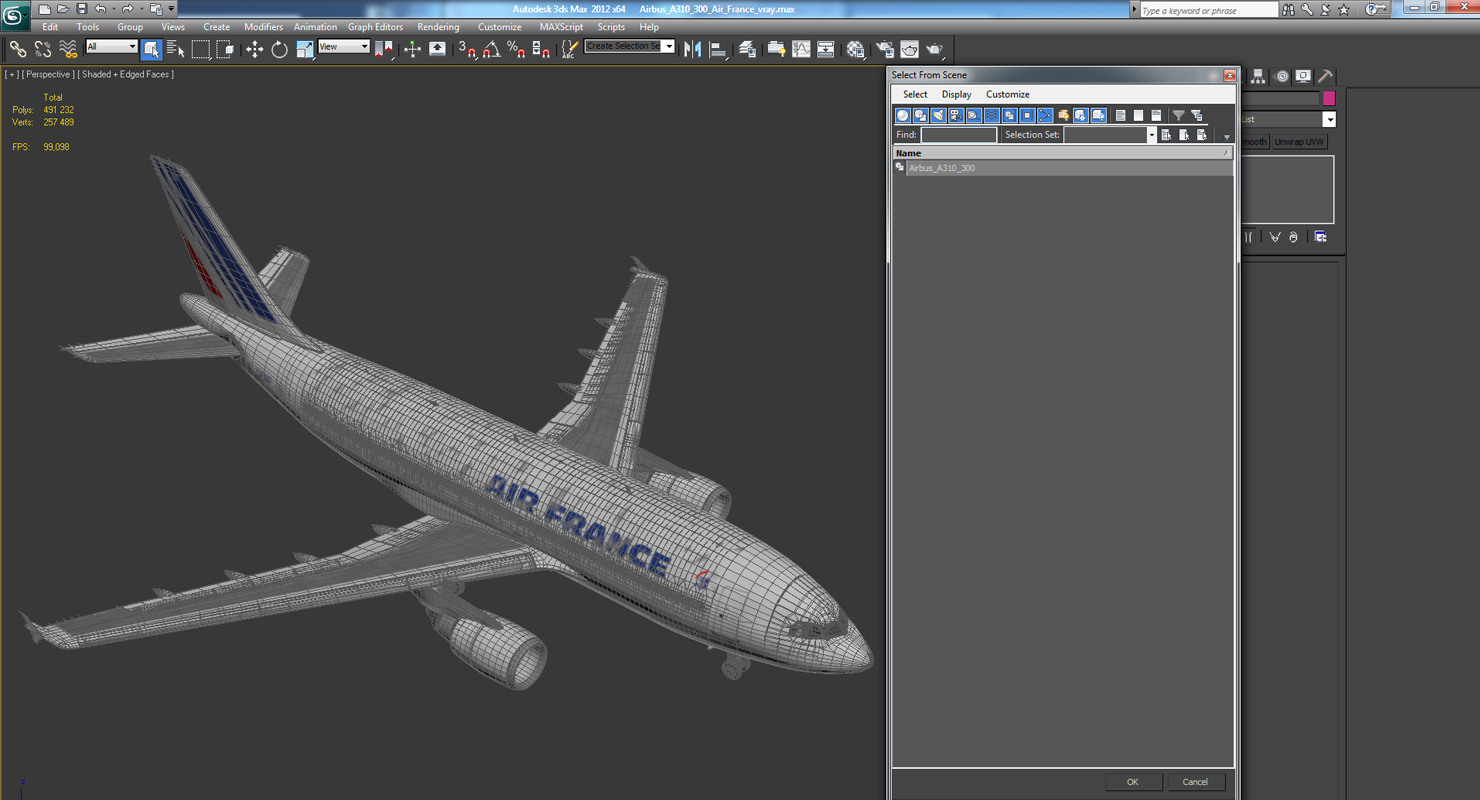1480x800 pixels.
Task: Open the Layer Manager
Action: click(747, 49)
